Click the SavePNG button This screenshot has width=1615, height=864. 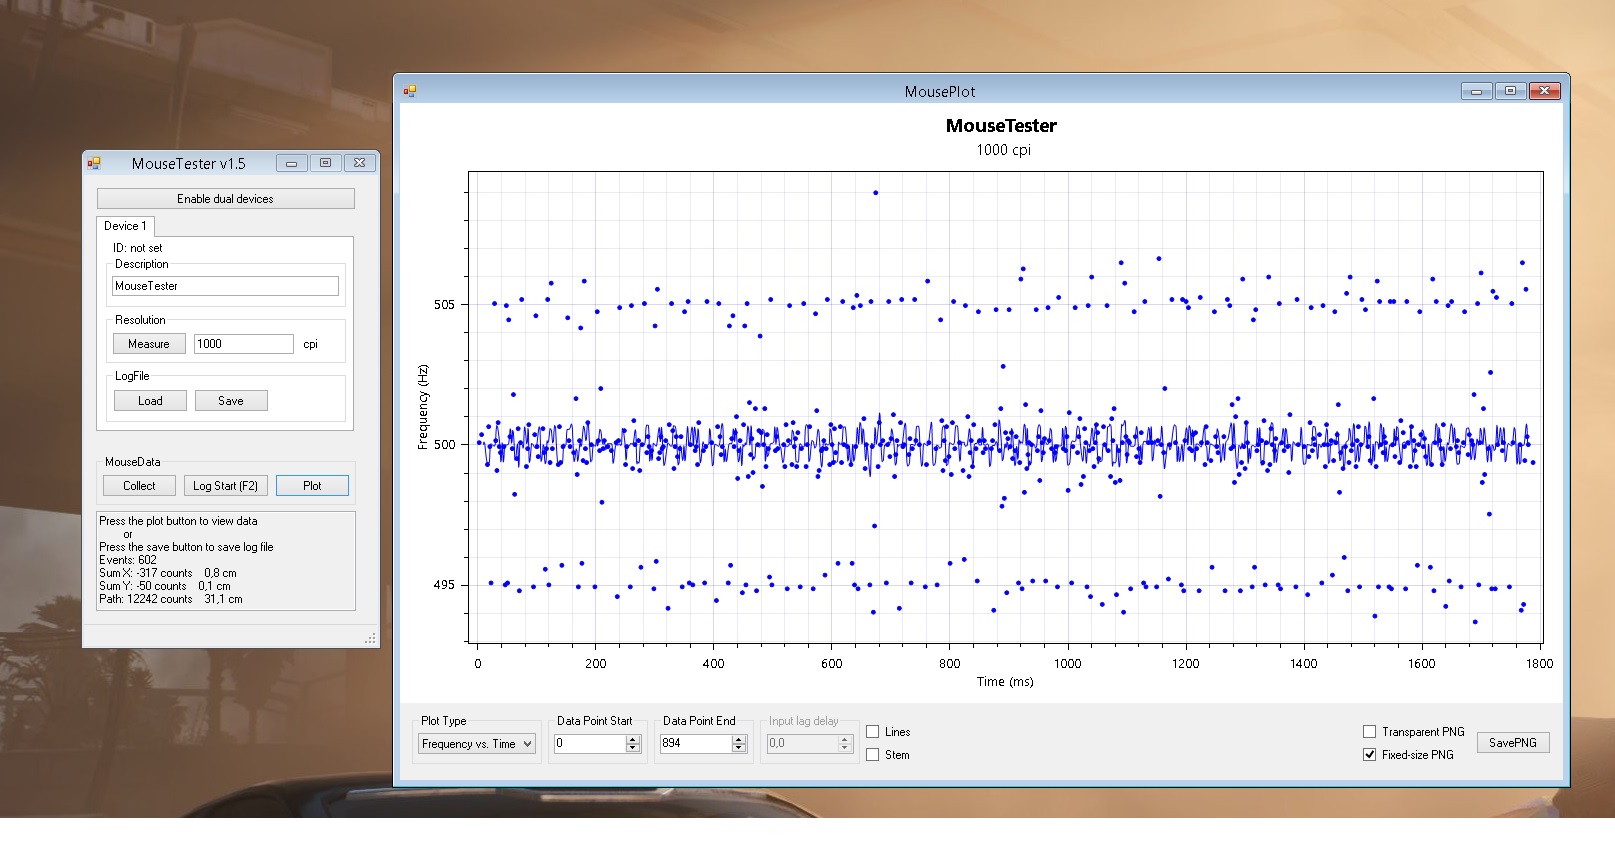tap(1513, 743)
